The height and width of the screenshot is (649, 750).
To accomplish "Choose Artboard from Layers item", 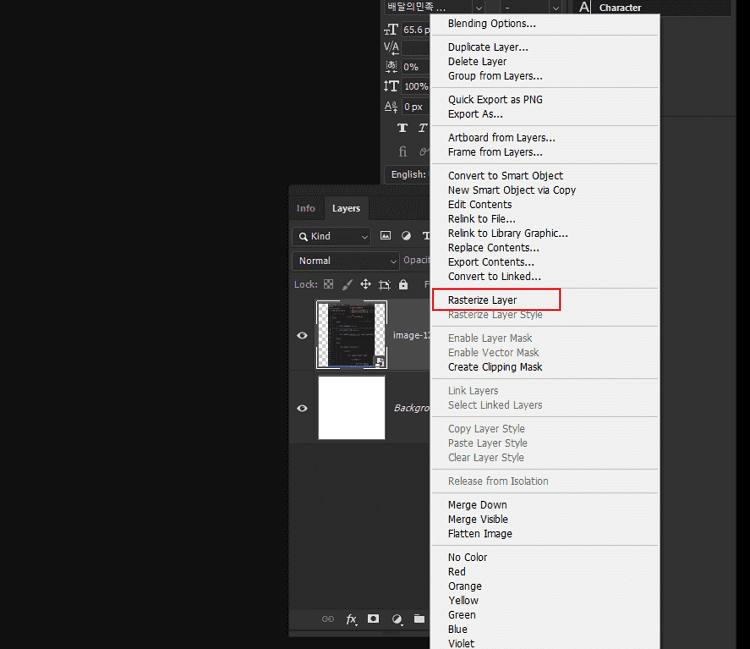I will coord(545,138).
